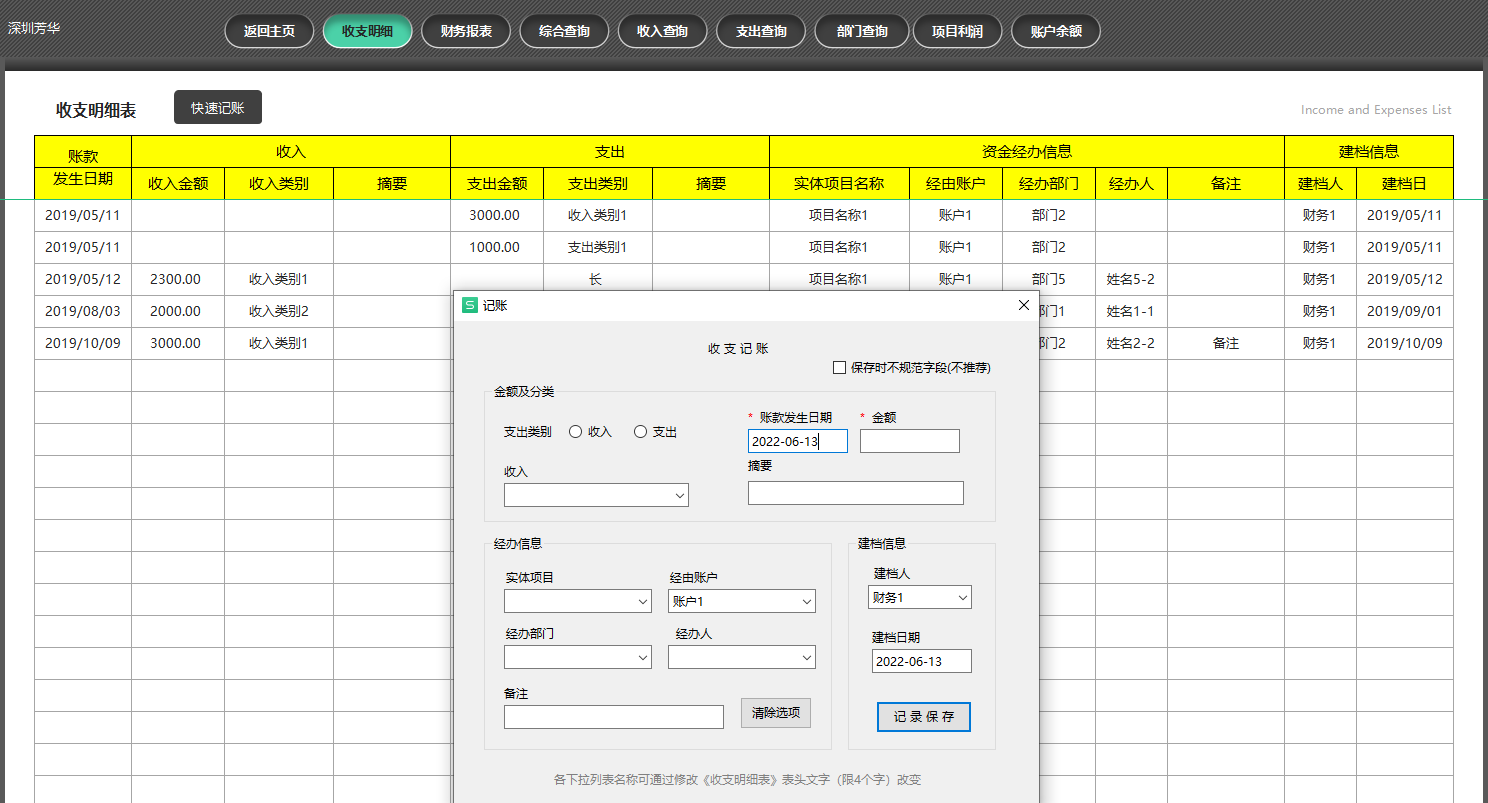1488x803 pixels.
Task: Open the 收入查询 navigation tab
Action: [662, 31]
